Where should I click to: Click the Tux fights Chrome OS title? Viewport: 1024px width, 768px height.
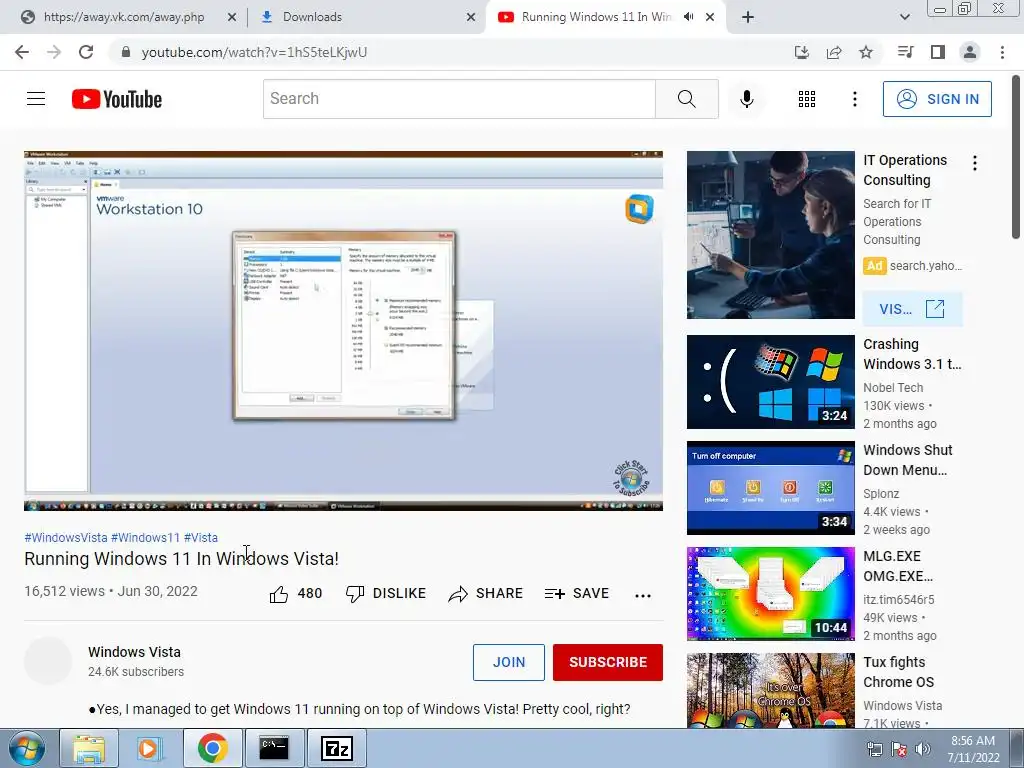(x=898, y=672)
